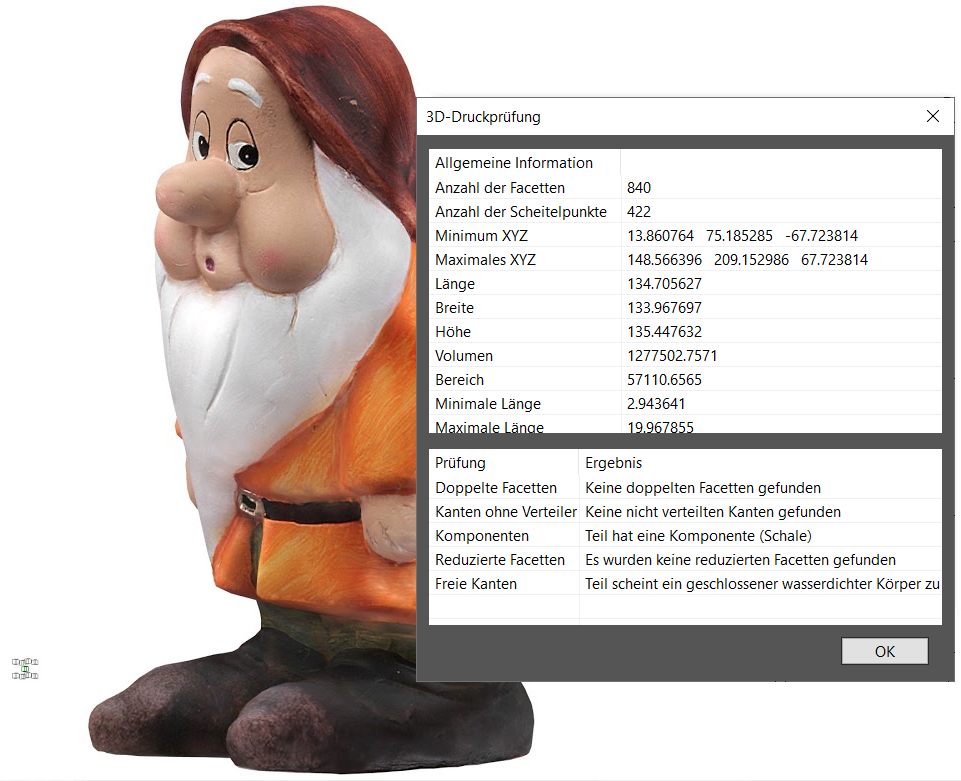Click result 'Es wurden keine reduzierten Facetten gefunden'
The width and height of the screenshot is (961, 781).
(740, 560)
